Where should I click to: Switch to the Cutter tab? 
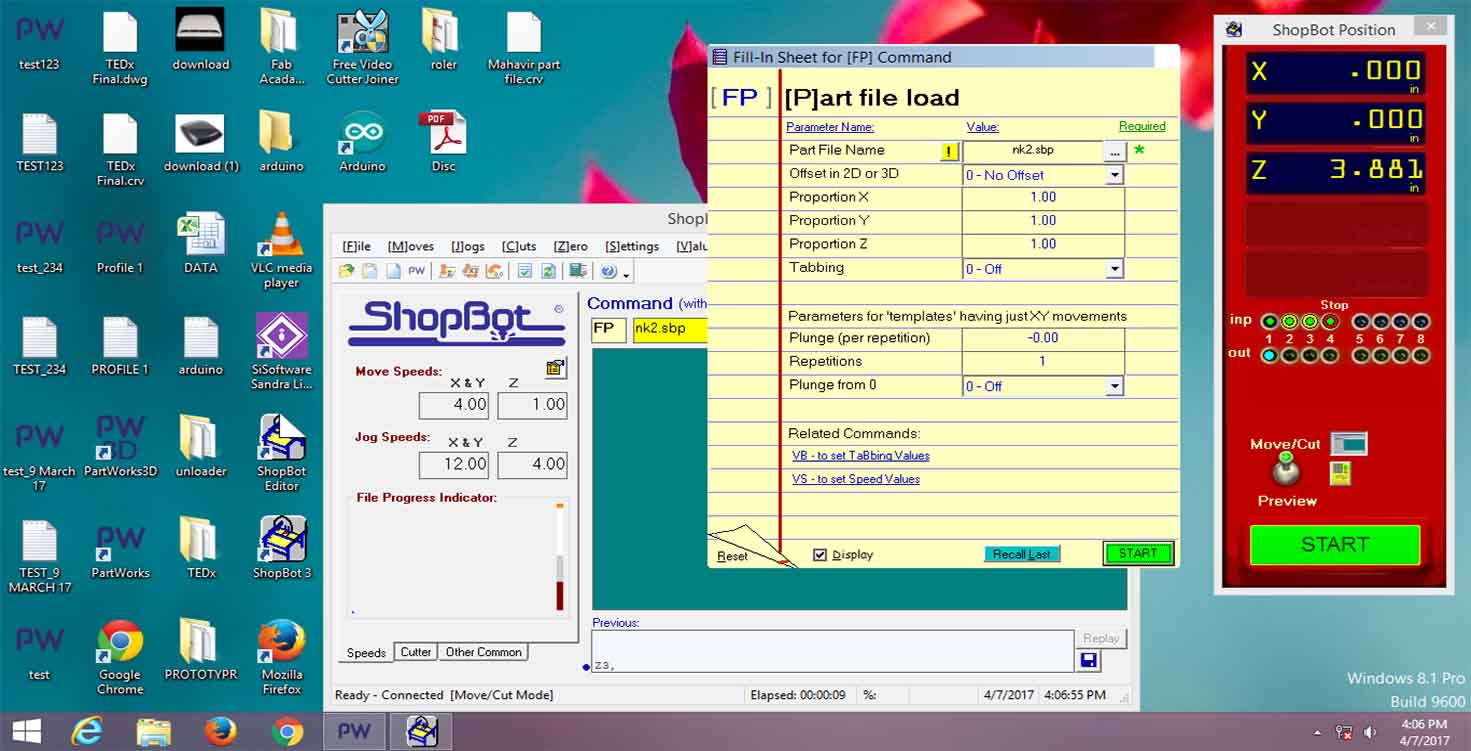coord(415,652)
